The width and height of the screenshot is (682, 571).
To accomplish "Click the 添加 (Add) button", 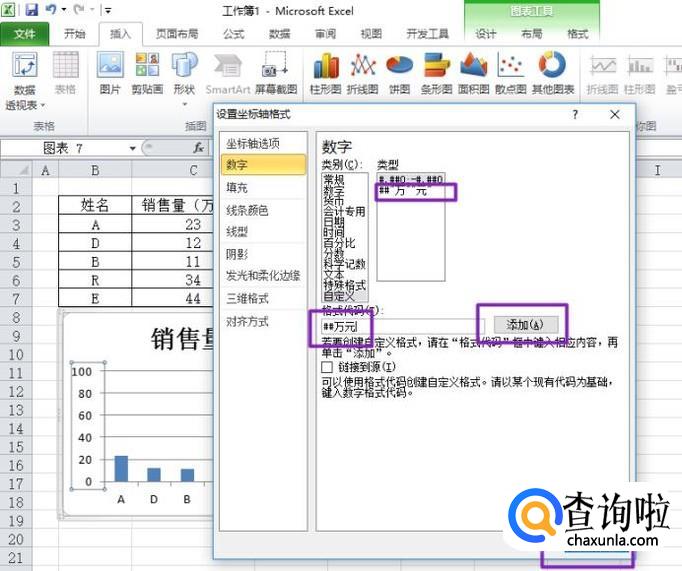I will point(525,324).
